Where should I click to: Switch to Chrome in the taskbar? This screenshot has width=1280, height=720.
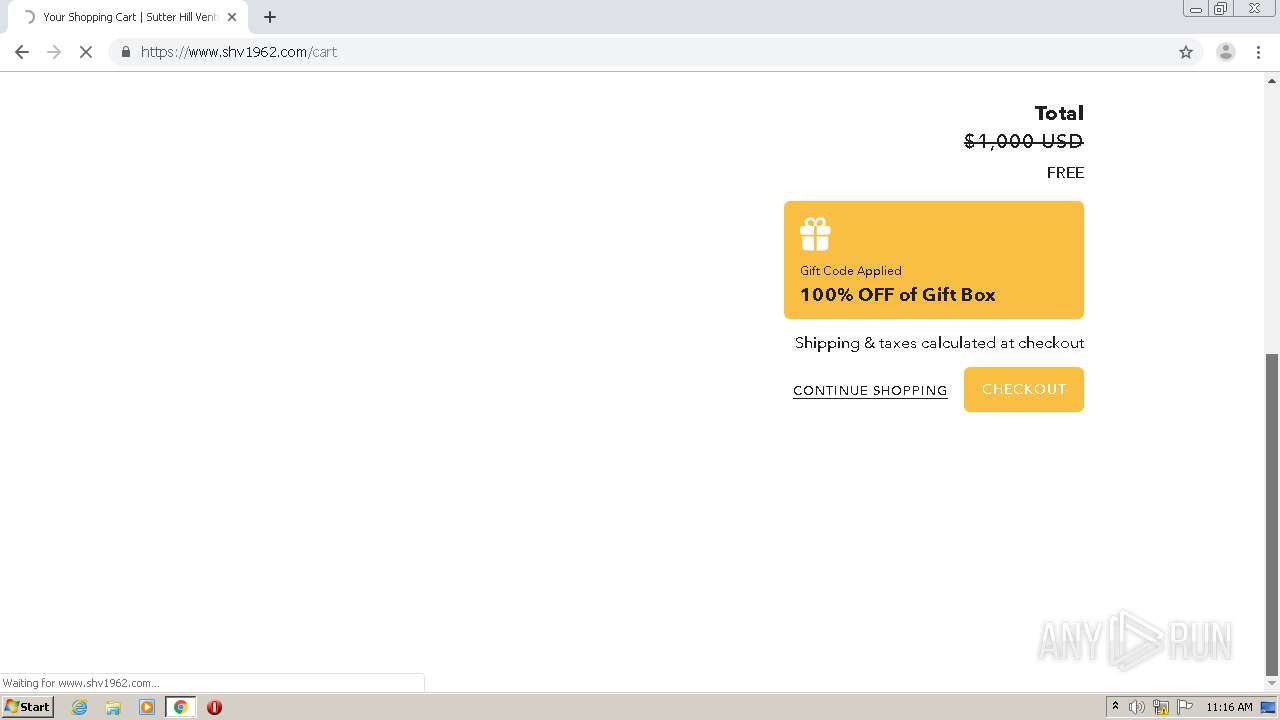(x=180, y=707)
